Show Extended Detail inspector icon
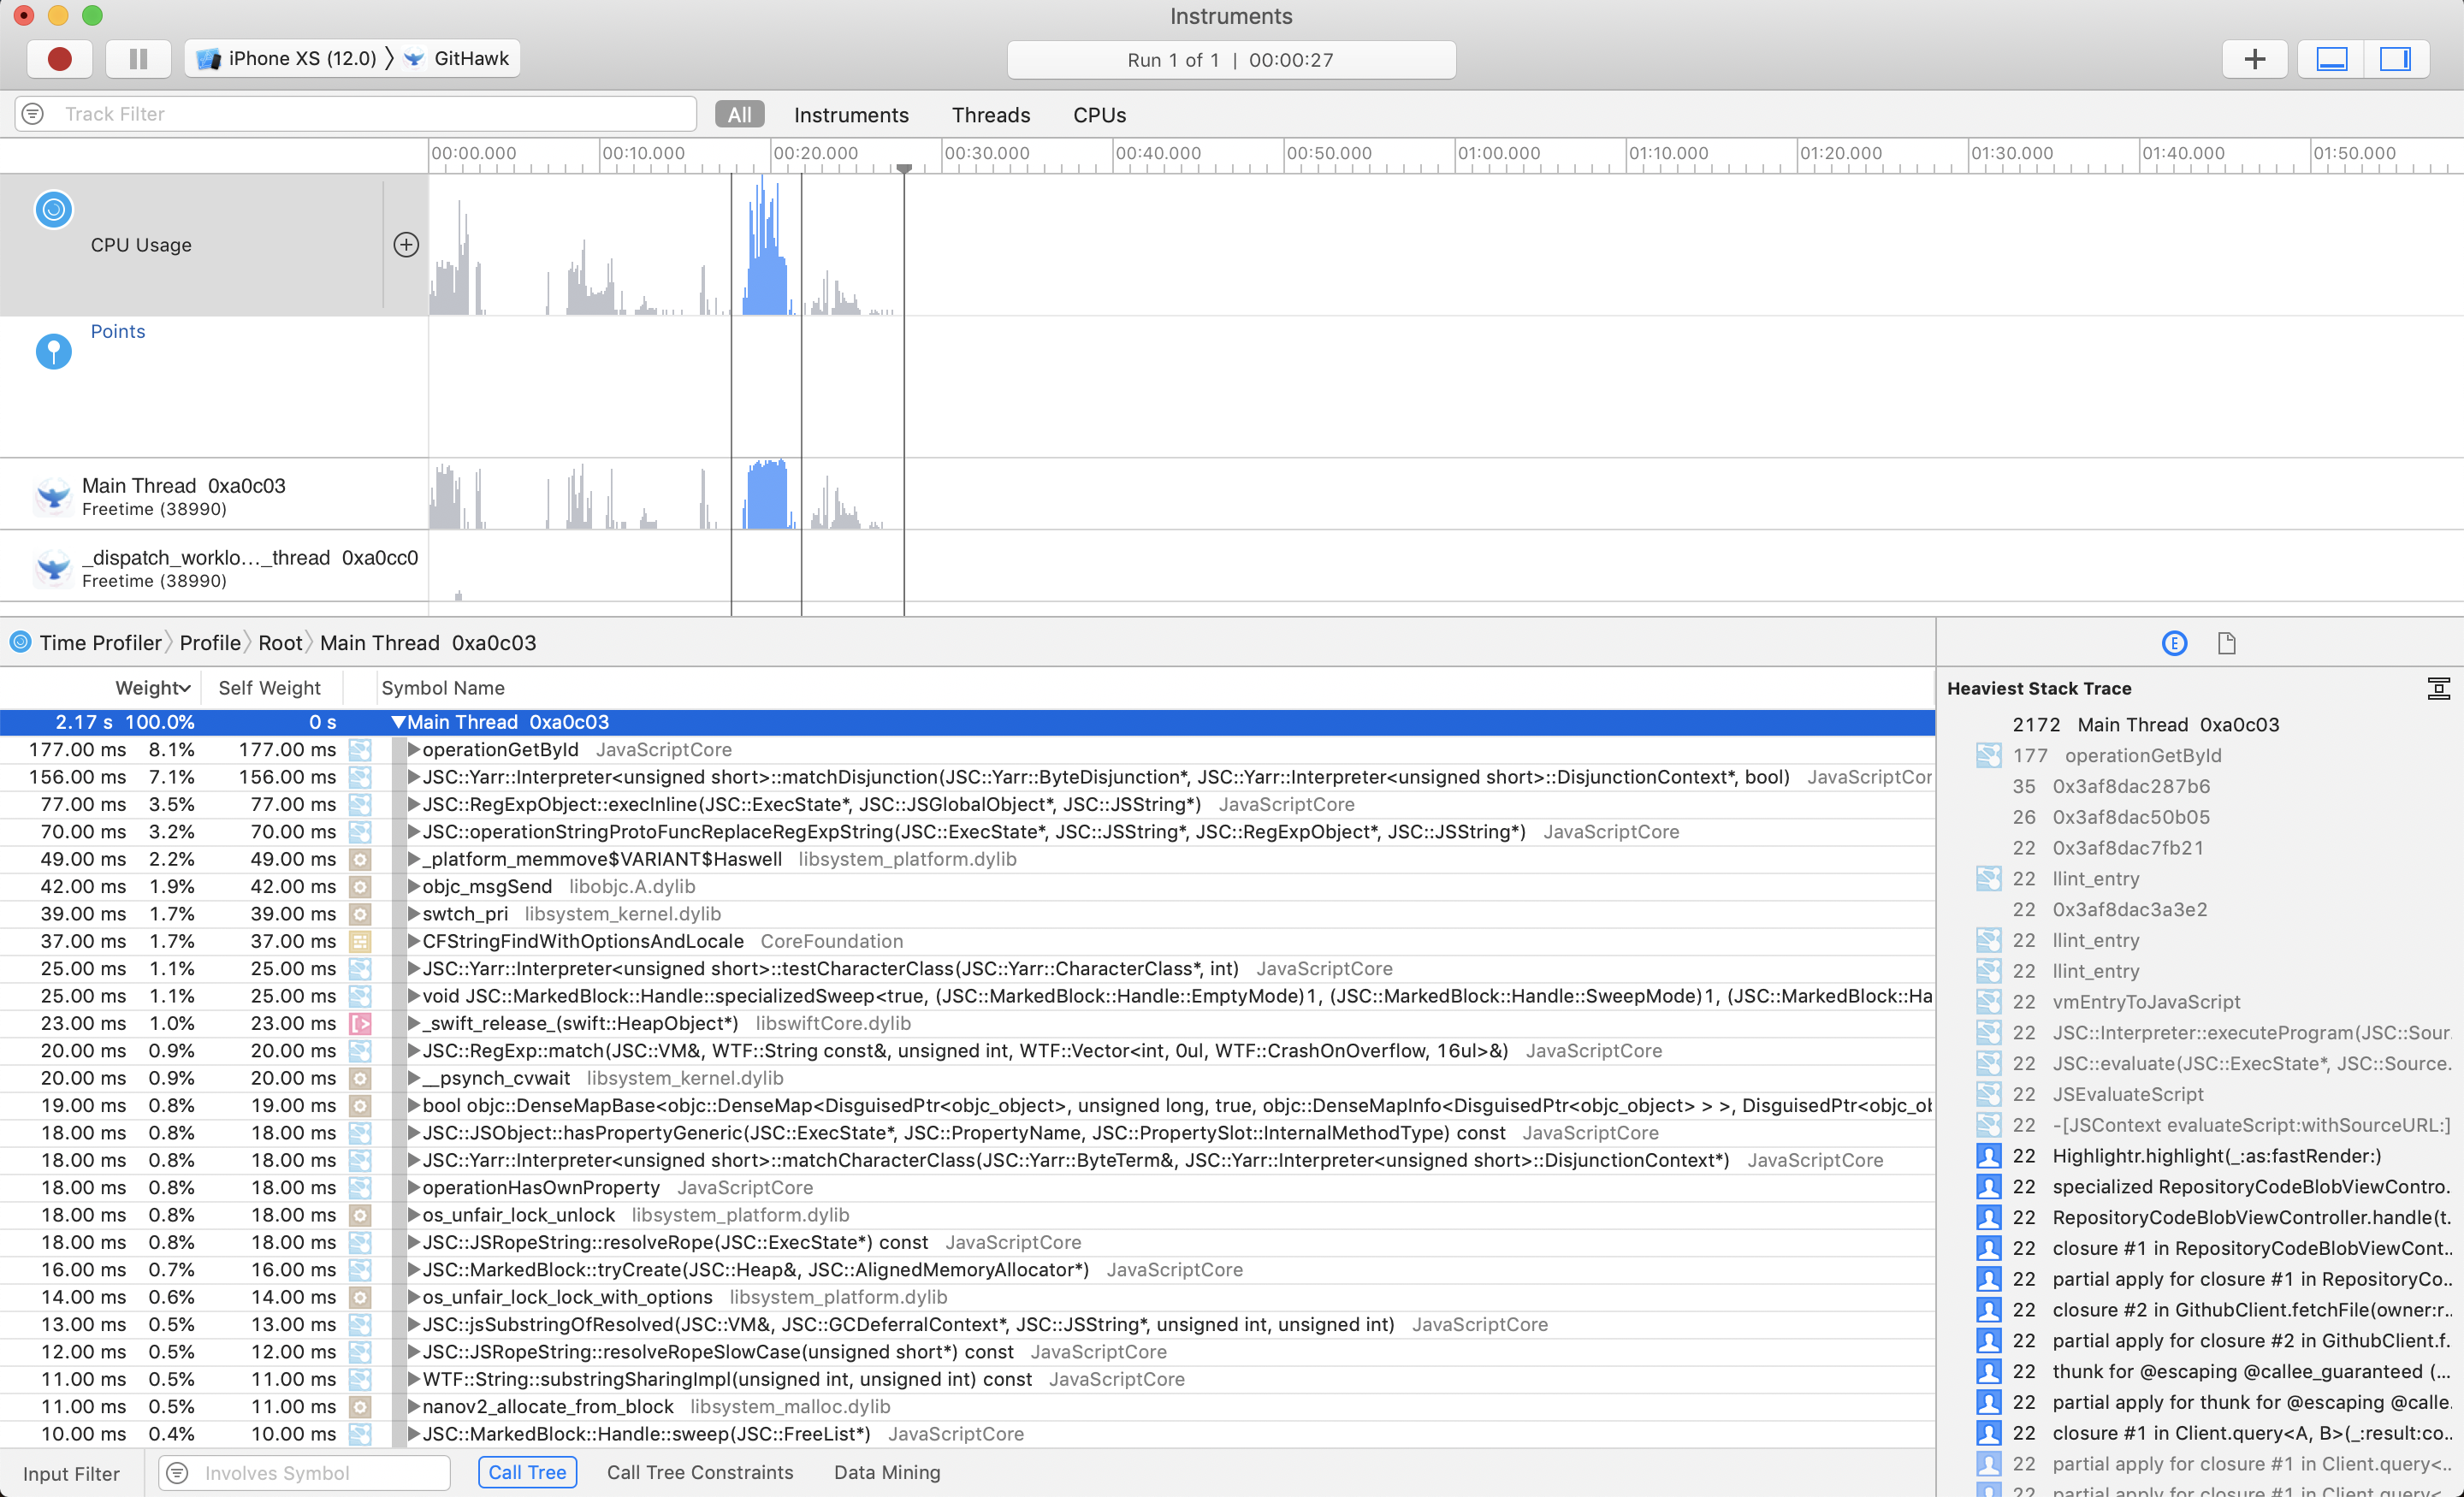Viewport: 2464px width, 1497px height. click(2174, 643)
